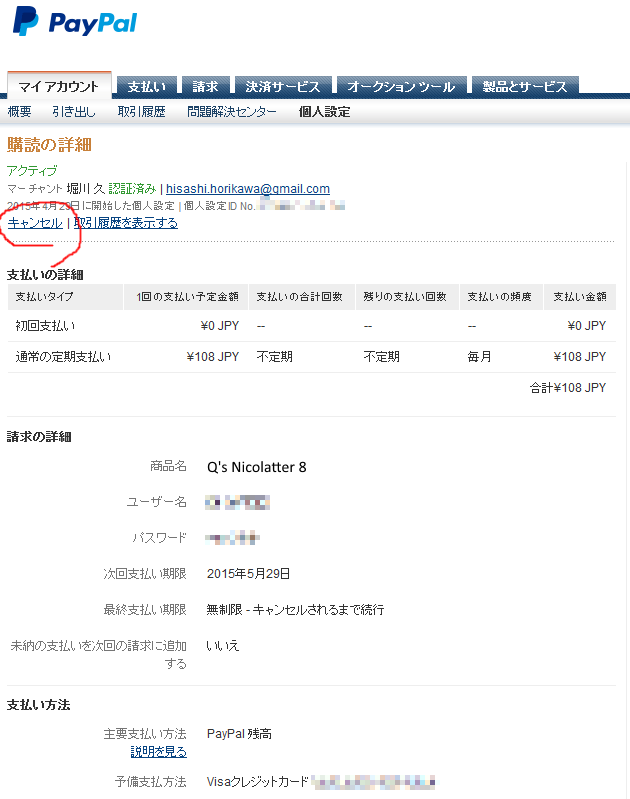
Task: Go to 引き出し in the submenu
Action: 74,112
